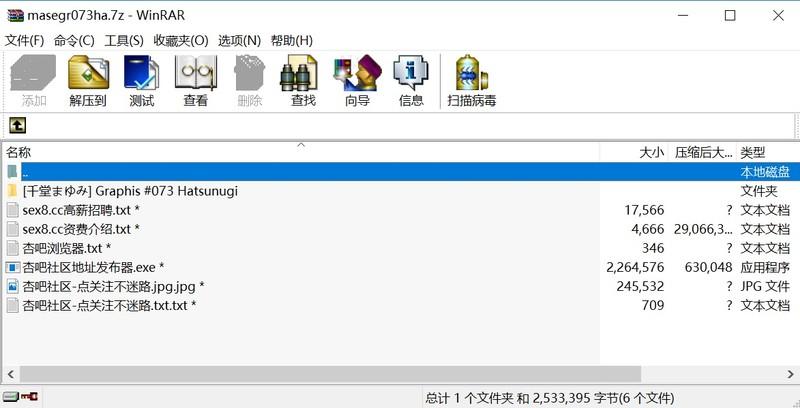The height and width of the screenshot is (408, 800).
Task: Sort by Name (名称) column header
Action: 300,152
